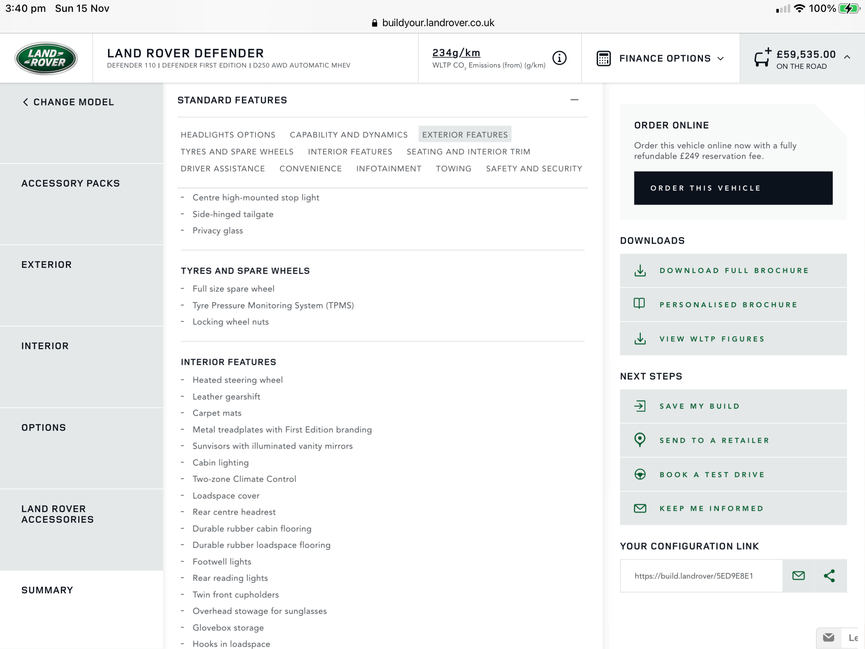Tap the battery indicator in status bar
Screen dimensions: 865x649
click(848, 8)
